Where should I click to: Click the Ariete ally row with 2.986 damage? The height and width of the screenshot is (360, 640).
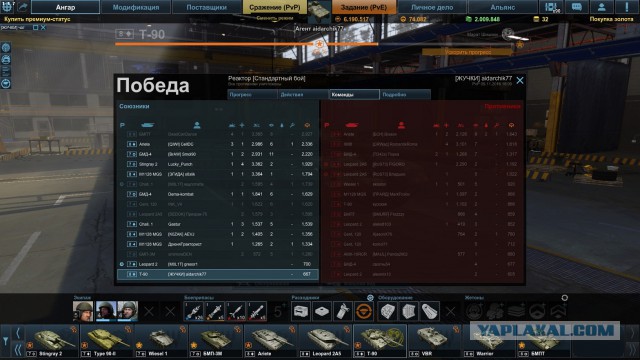pyautogui.click(x=218, y=144)
